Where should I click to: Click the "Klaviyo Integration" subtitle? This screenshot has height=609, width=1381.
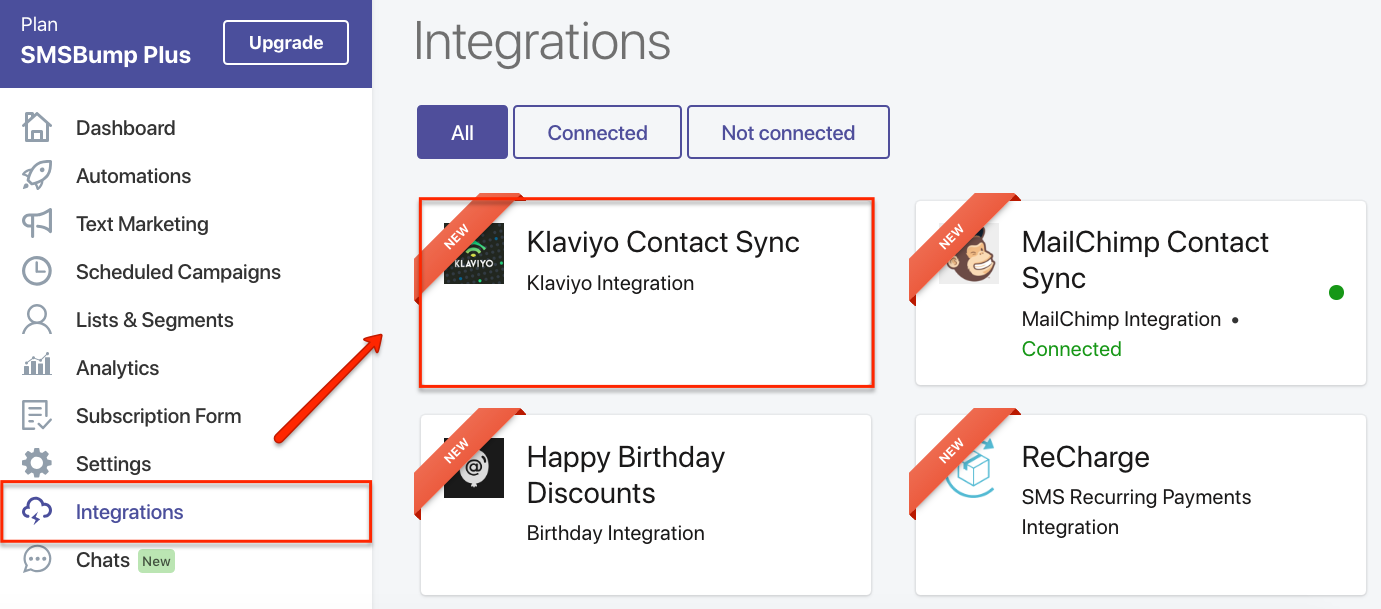[x=610, y=283]
